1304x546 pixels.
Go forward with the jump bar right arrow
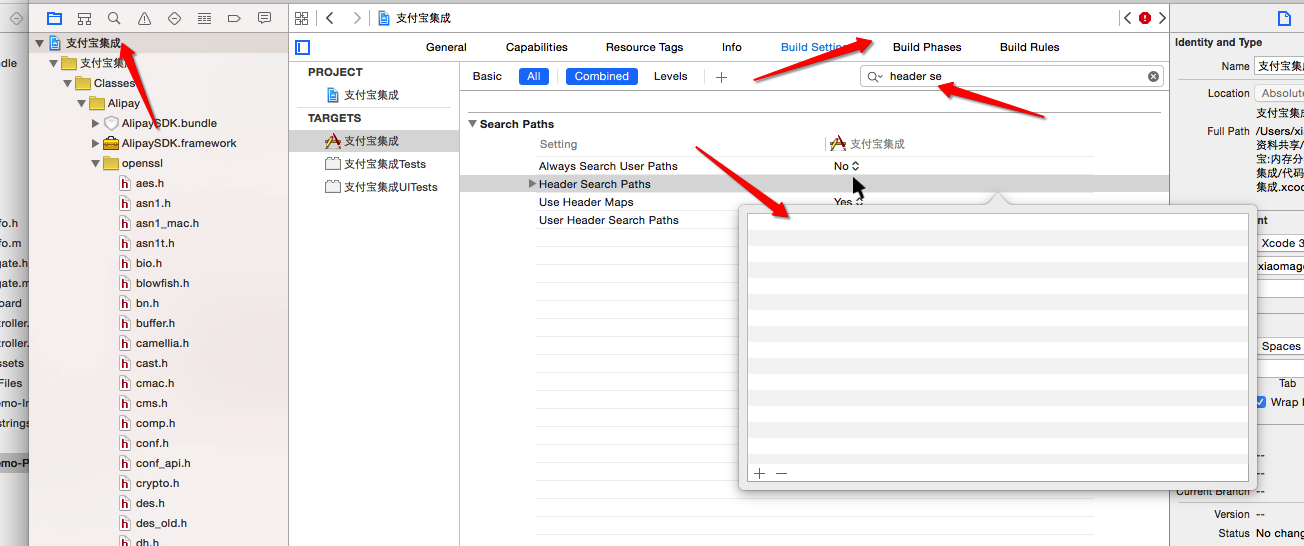357,18
